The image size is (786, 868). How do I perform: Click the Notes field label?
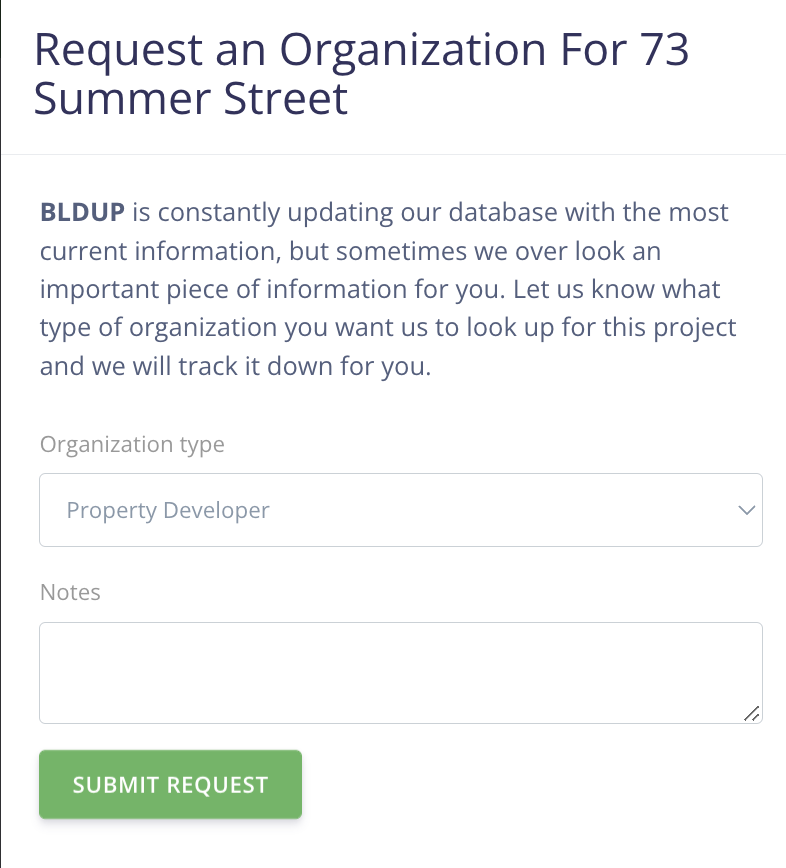pos(70,592)
